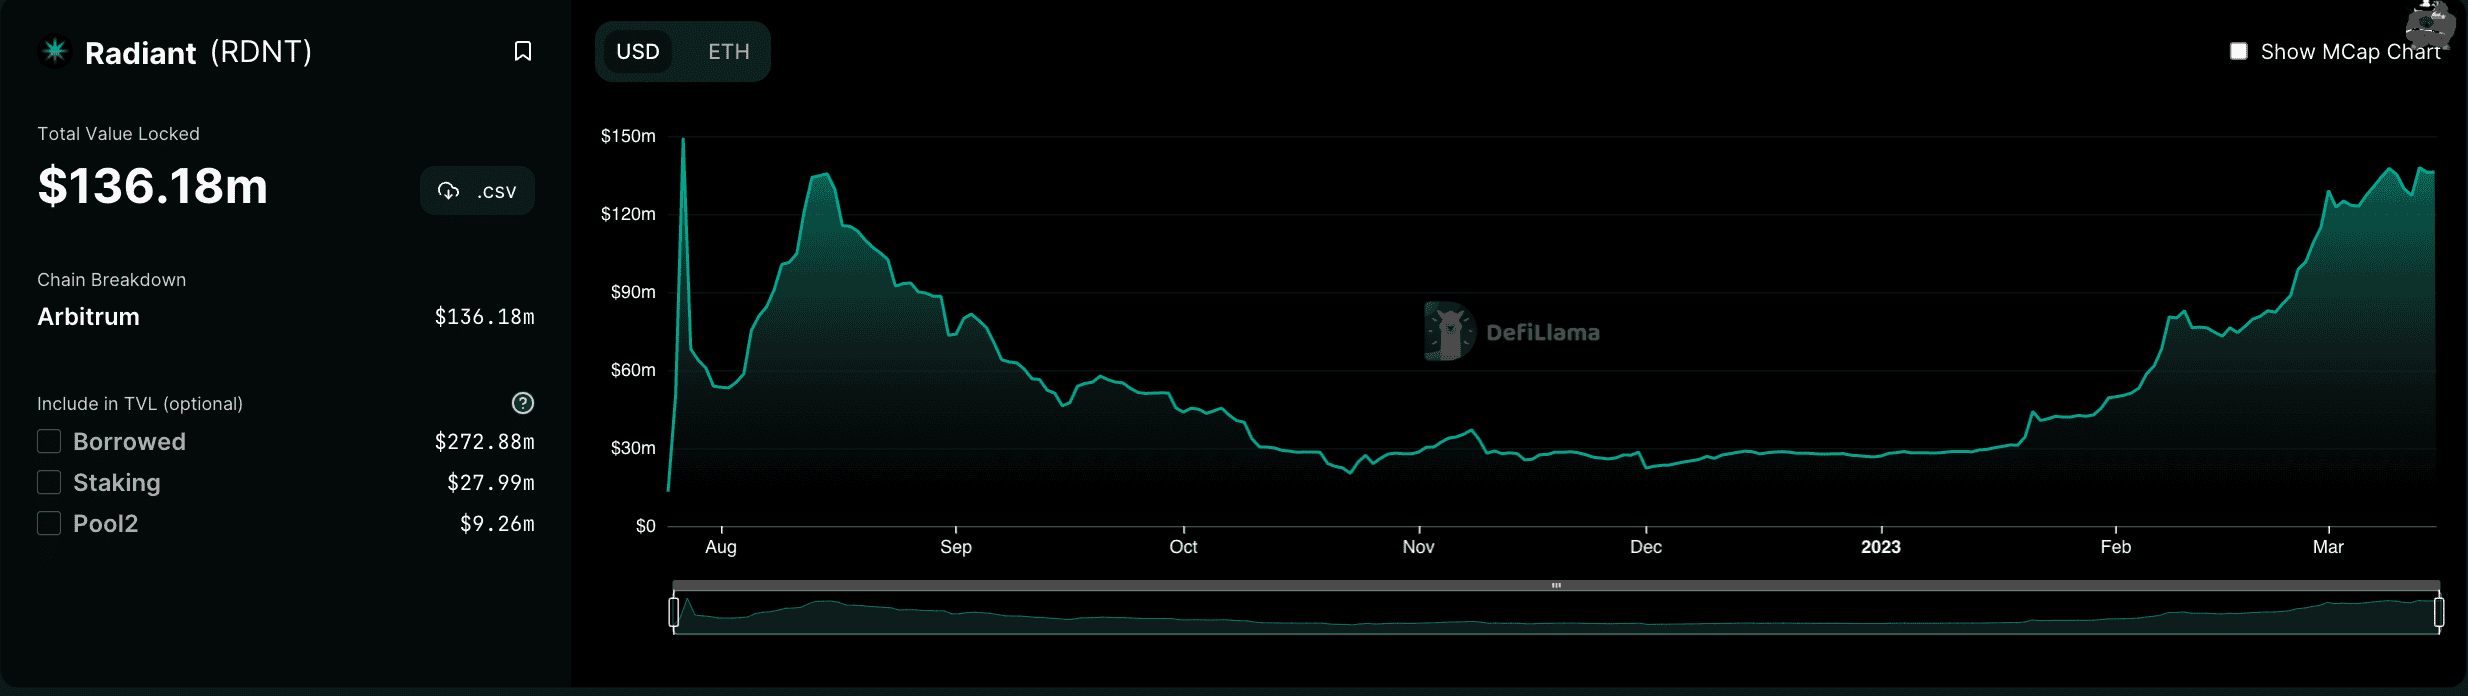Click the $60m axis label

pyautogui.click(x=633, y=370)
